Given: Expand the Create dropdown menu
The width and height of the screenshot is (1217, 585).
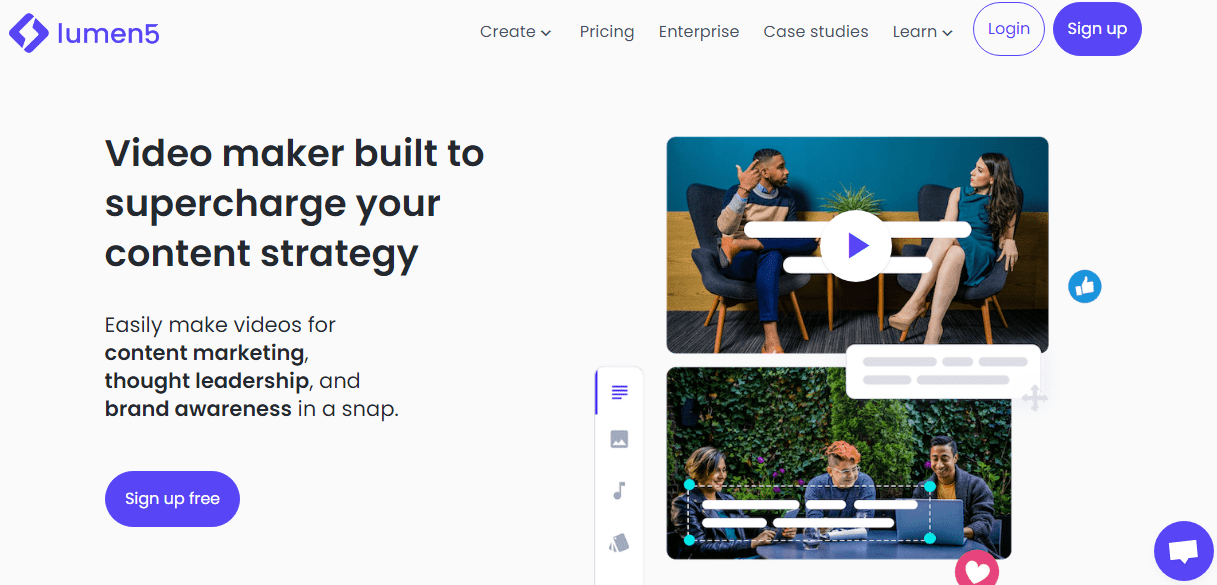Looking at the screenshot, I should click(515, 32).
